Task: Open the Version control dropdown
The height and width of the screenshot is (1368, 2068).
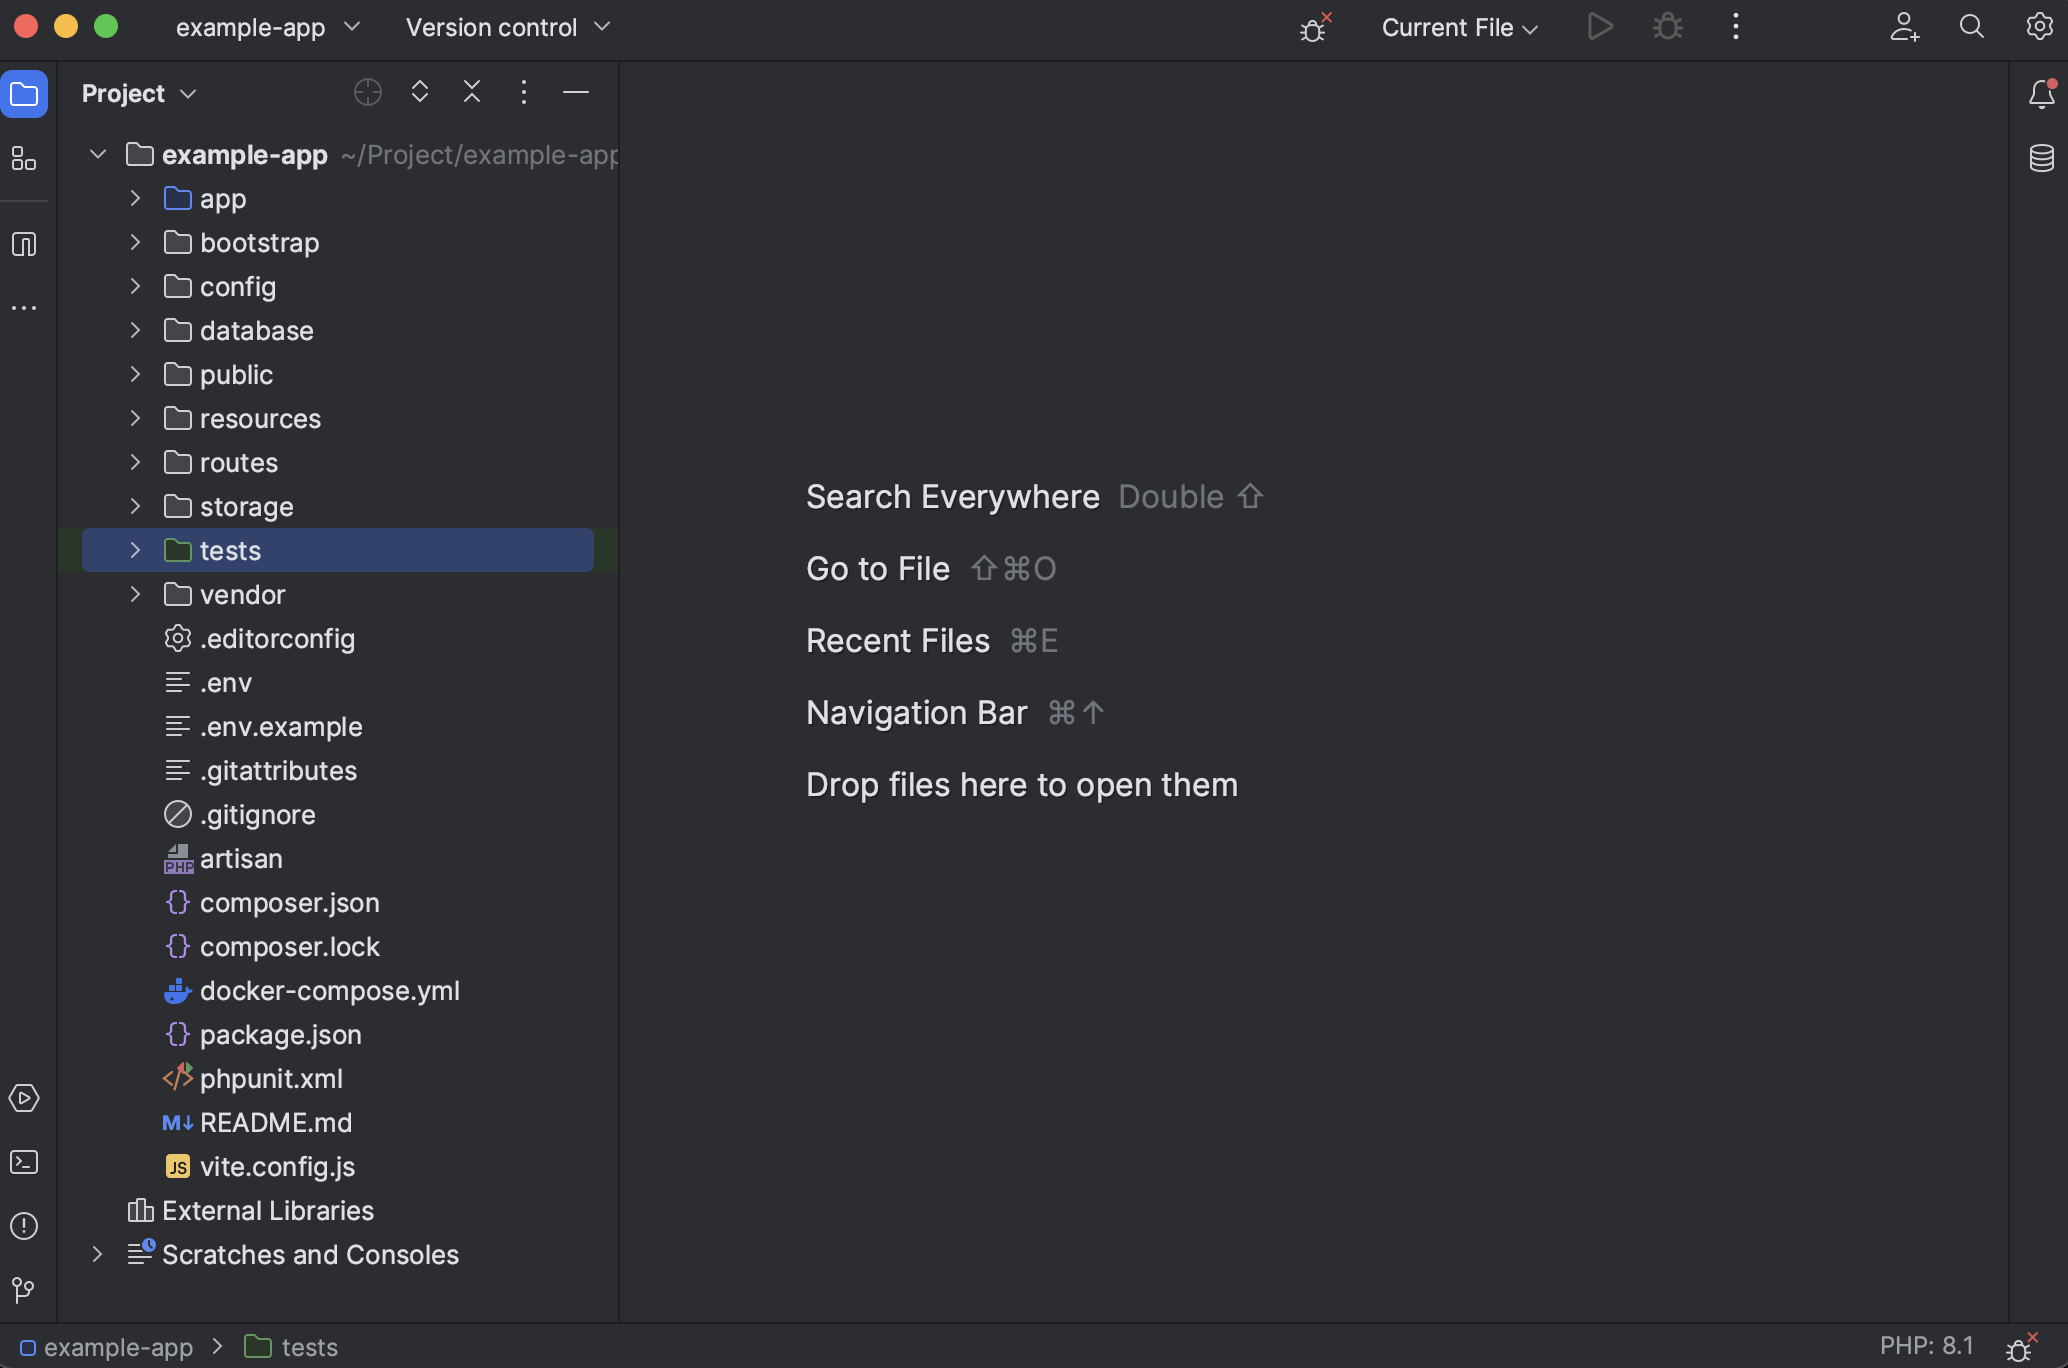Action: 507,28
